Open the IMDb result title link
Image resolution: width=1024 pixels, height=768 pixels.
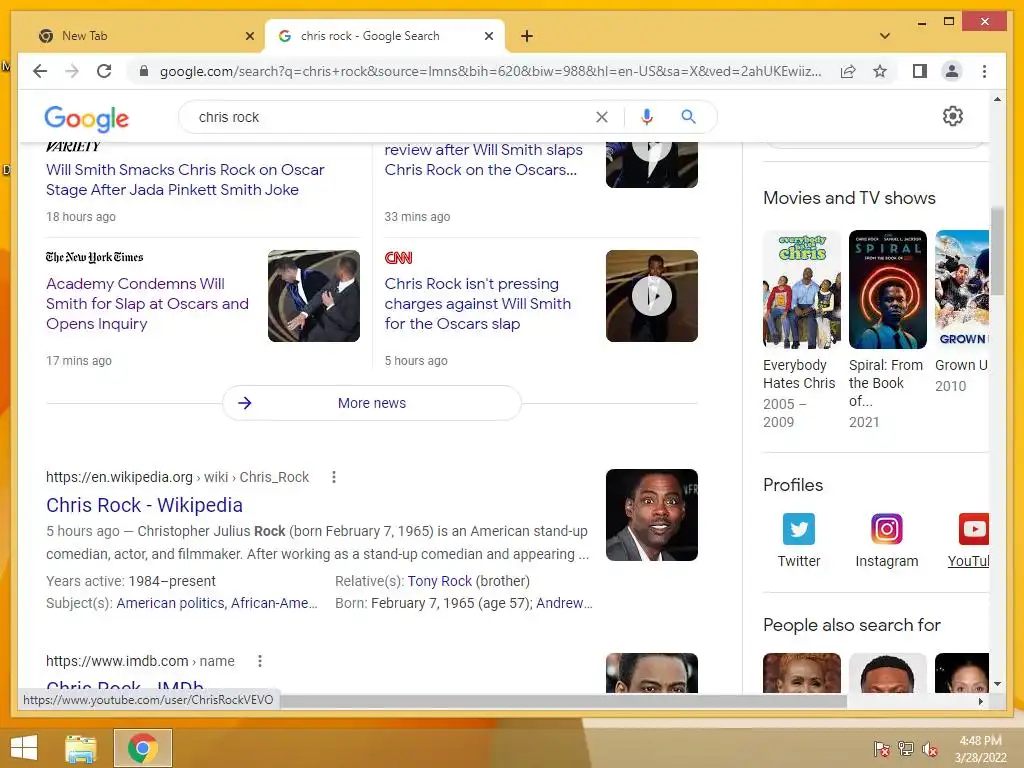click(125, 685)
